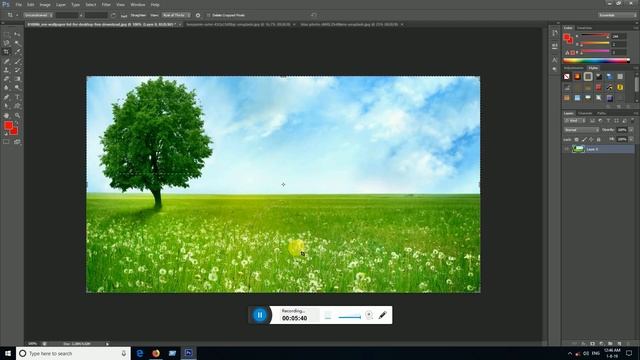This screenshot has width=640, height=360.
Task: Toggle lock image pixels brush icon
Action: (x=584, y=139)
